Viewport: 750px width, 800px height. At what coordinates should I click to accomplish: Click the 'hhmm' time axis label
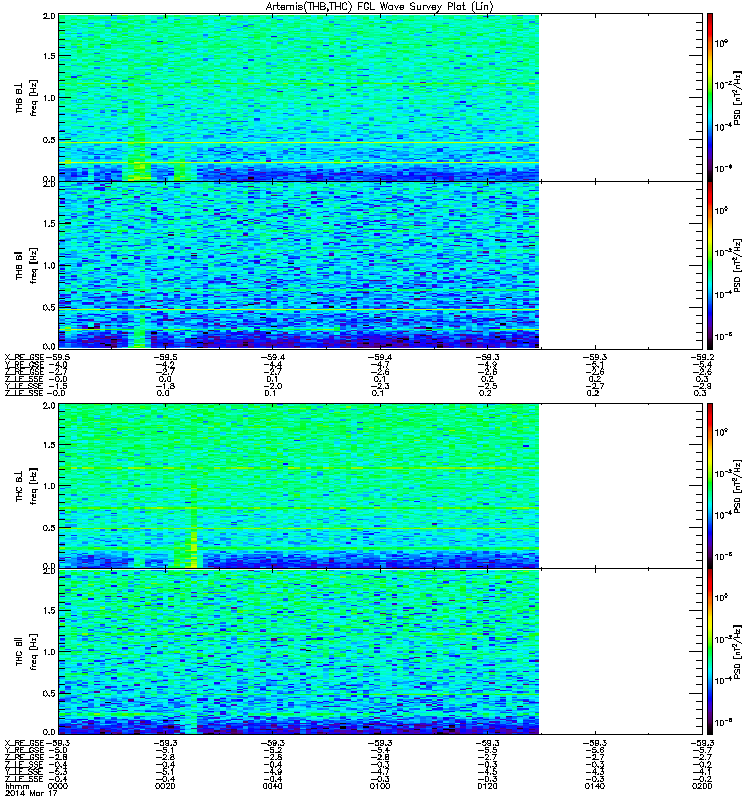(x=15, y=787)
